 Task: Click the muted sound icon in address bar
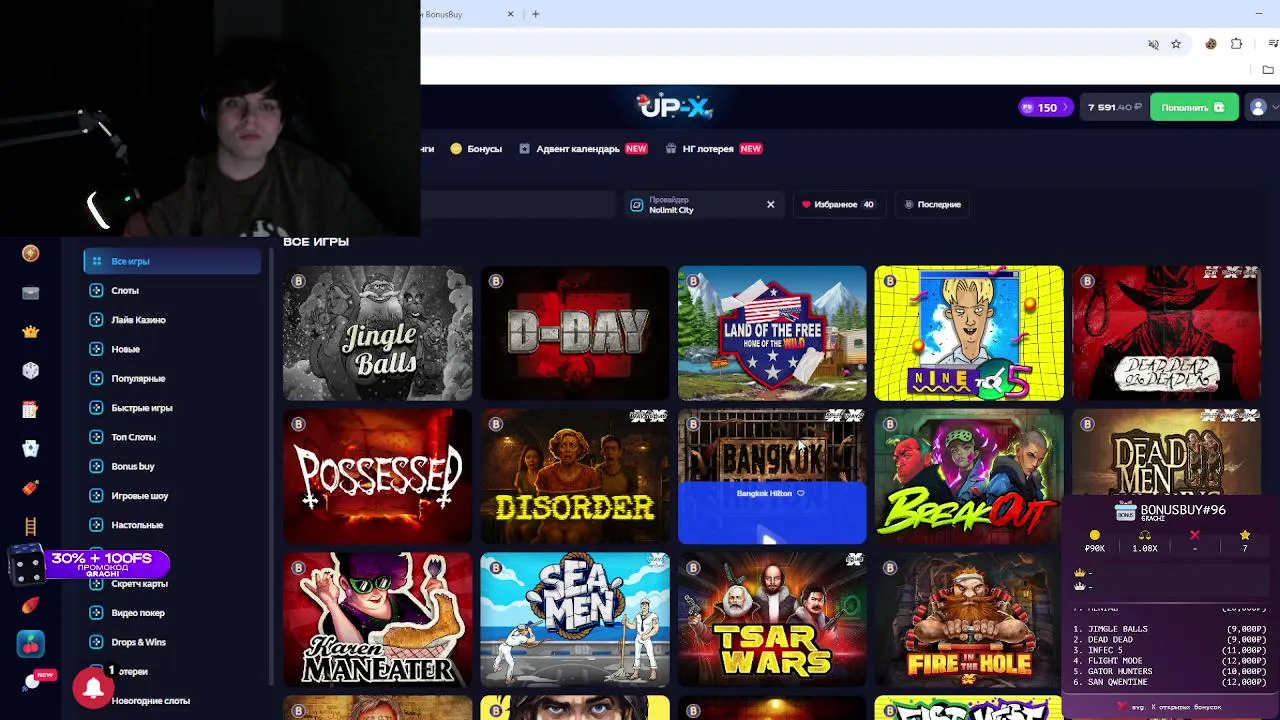click(1153, 44)
